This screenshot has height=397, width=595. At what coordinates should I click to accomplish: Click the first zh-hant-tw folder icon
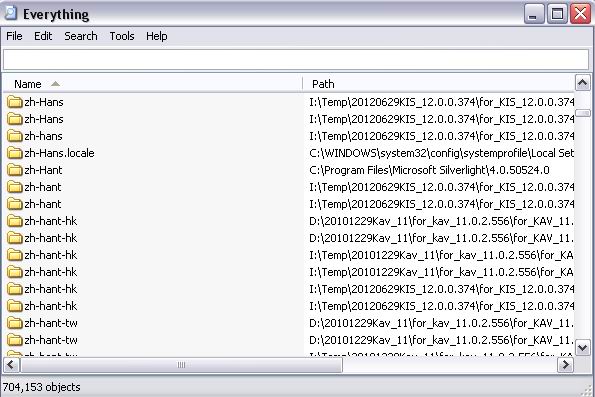[x=15, y=323]
